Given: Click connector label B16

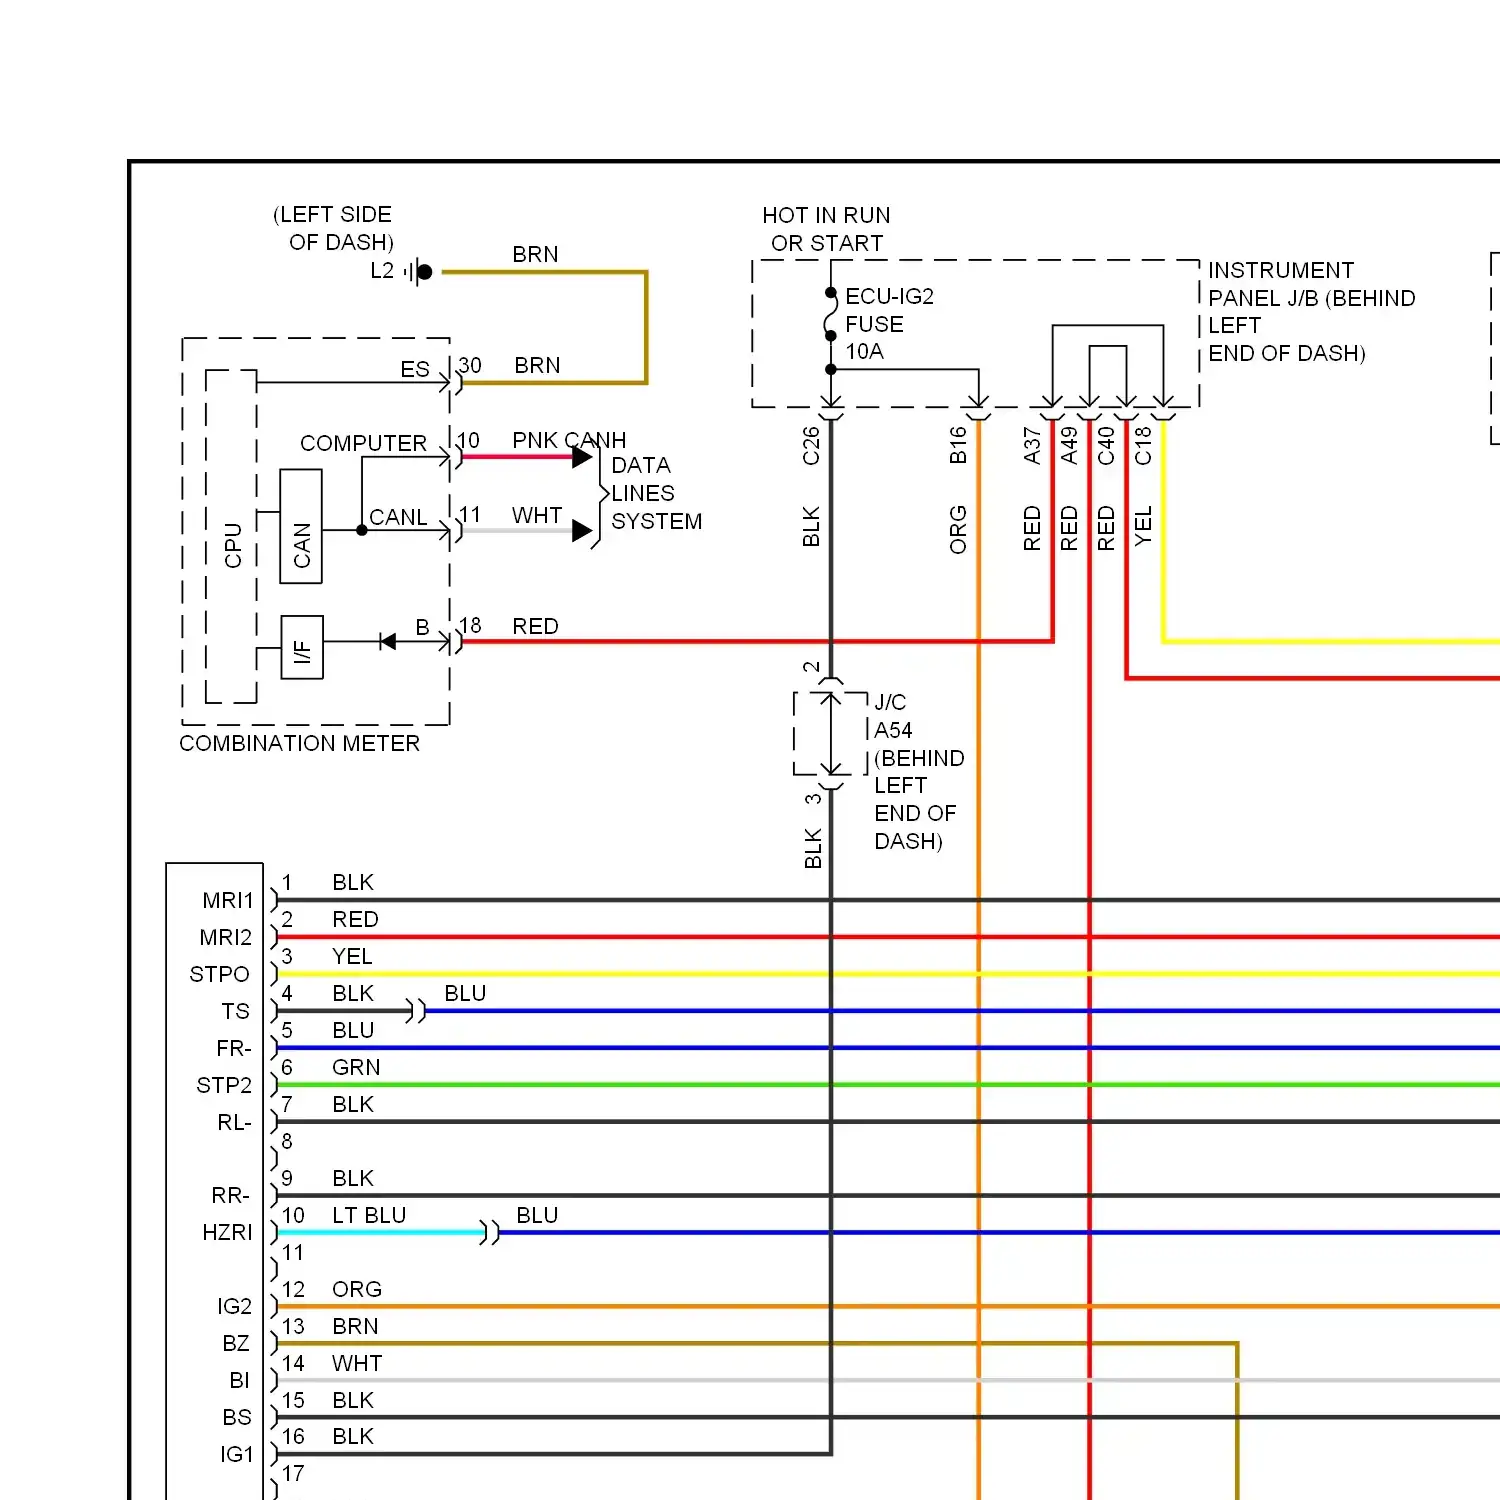Looking at the screenshot, I should pyautogui.click(x=958, y=445).
